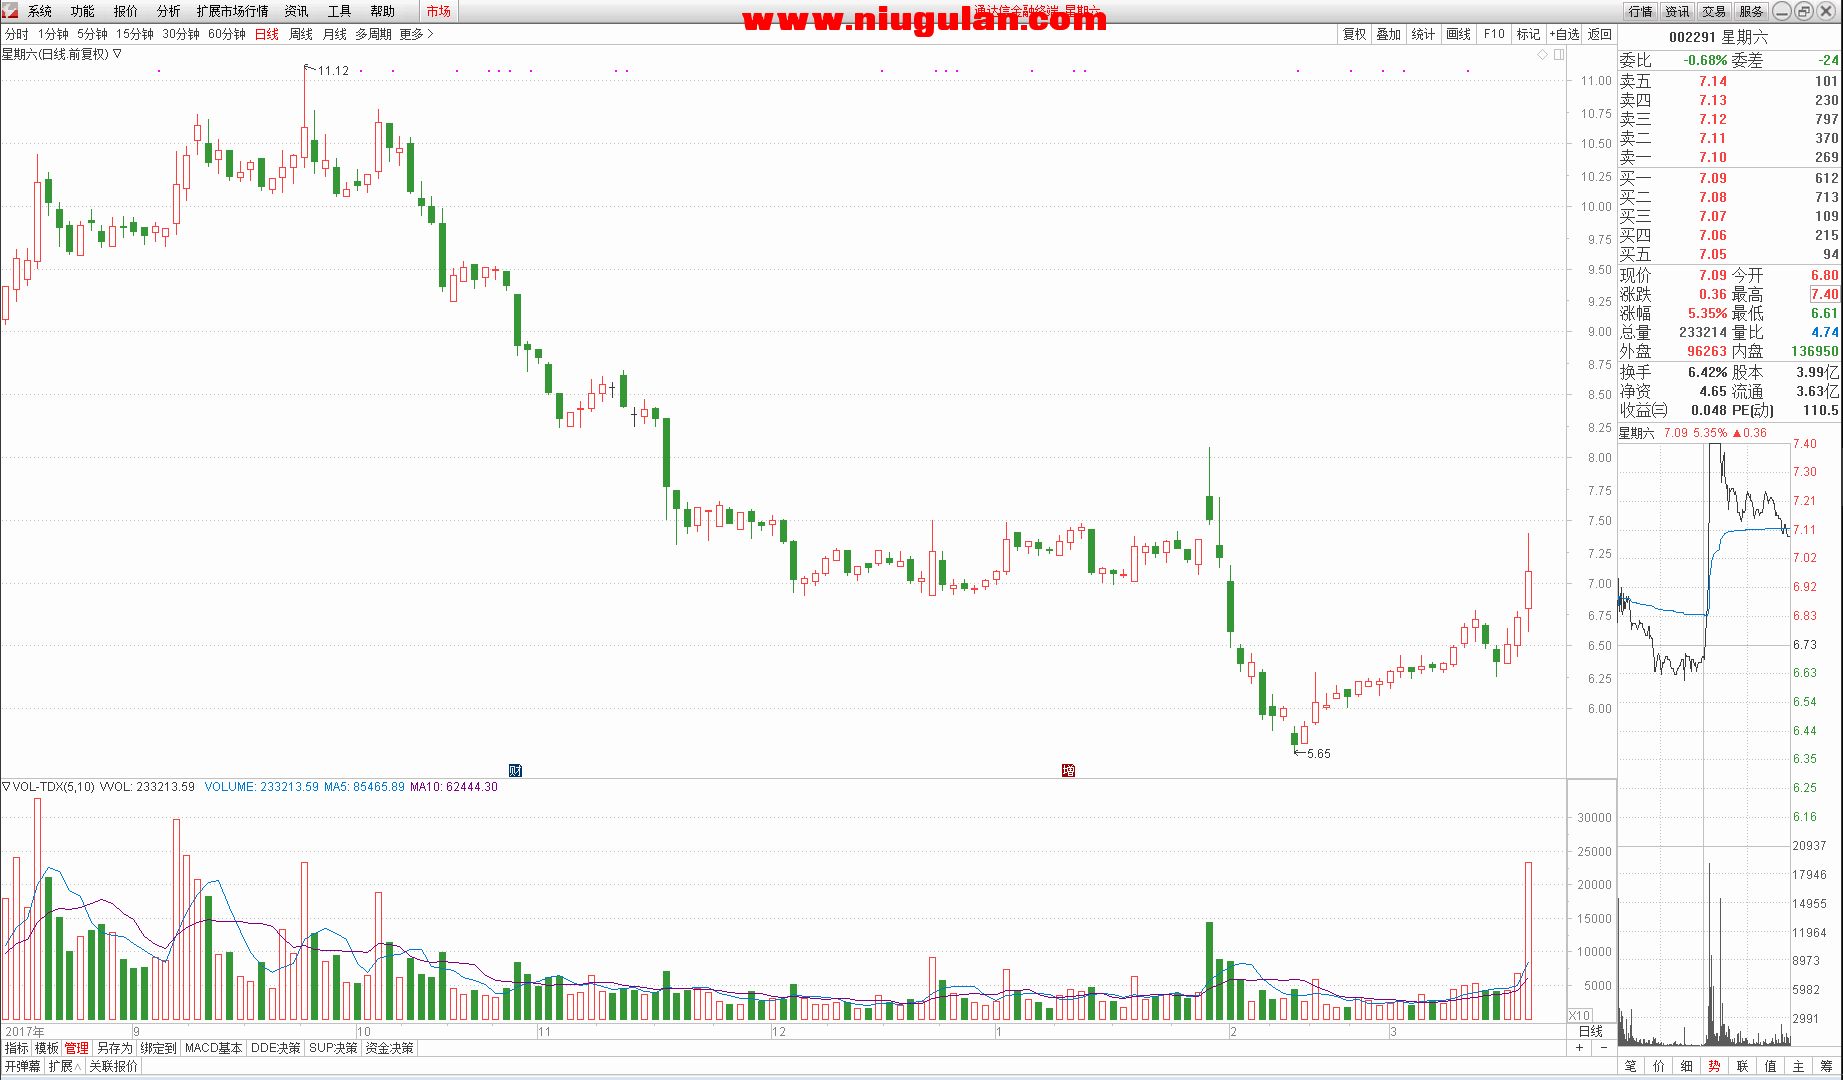This screenshot has height=1080, width=1843.
Task: Select the 30分钟 period
Action: point(181,34)
